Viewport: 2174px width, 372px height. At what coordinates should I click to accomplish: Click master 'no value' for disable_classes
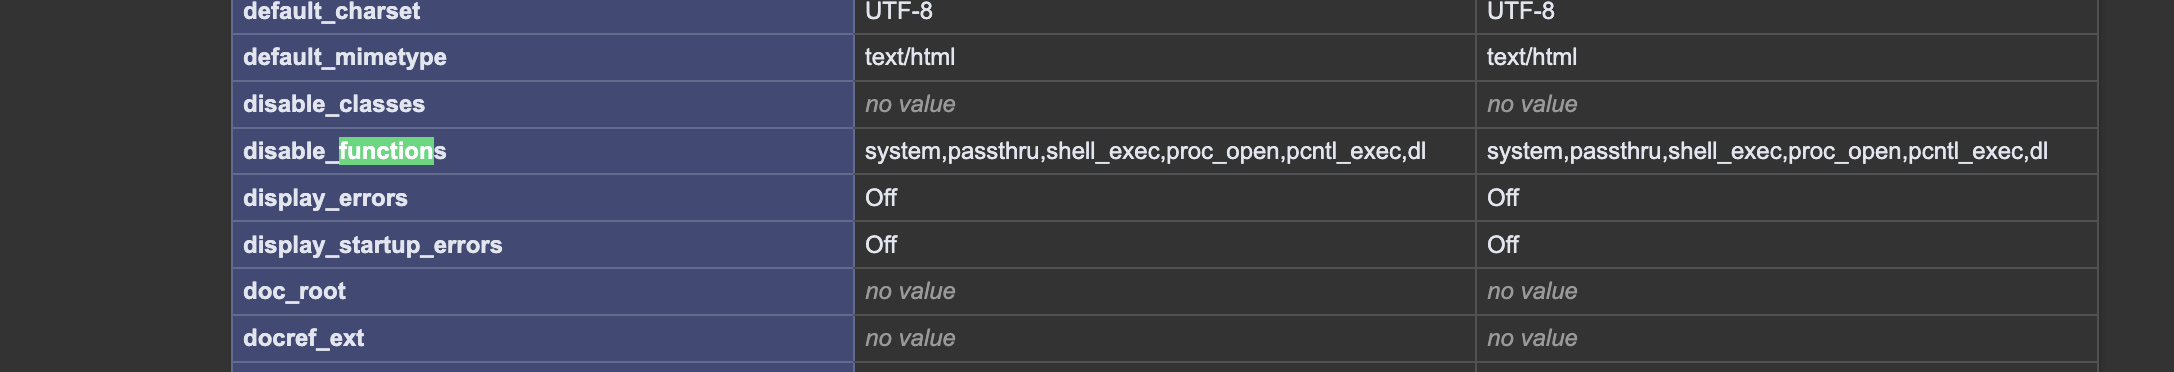click(1532, 104)
